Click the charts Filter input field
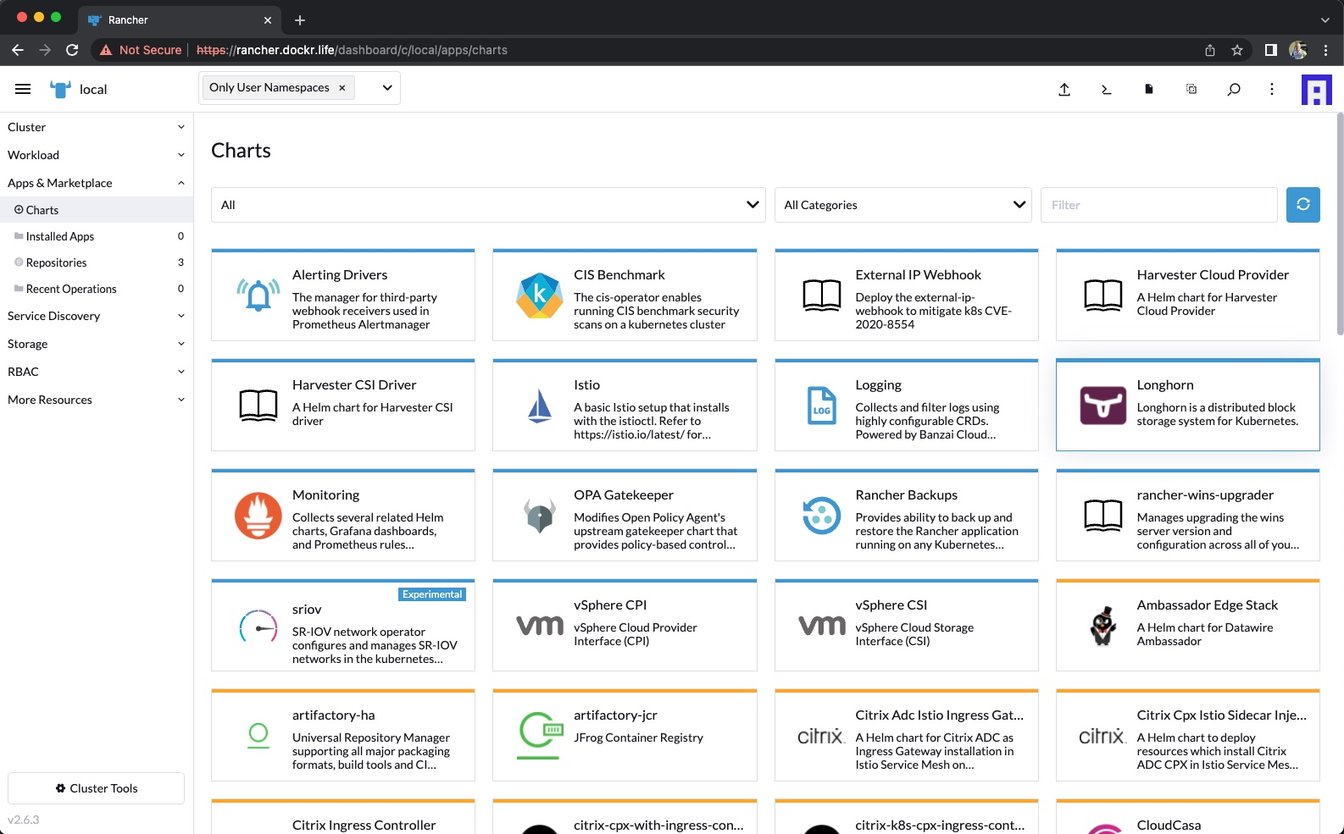 pyautogui.click(x=1158, y=205)
